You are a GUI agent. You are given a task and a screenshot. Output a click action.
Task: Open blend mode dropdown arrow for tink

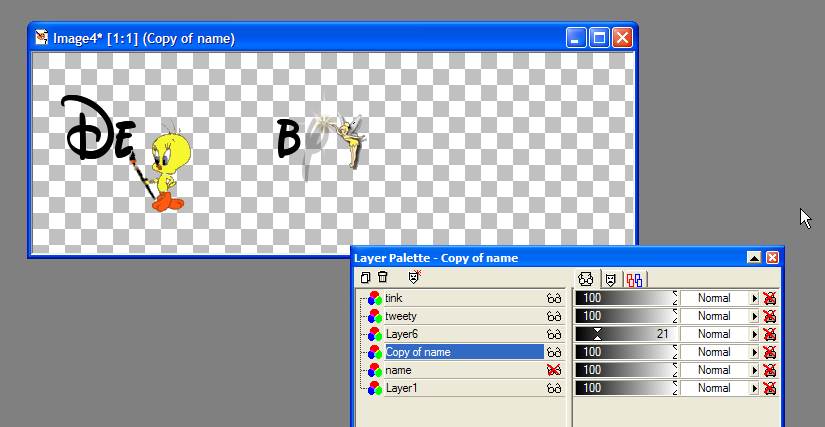click(x=754, y=298)
